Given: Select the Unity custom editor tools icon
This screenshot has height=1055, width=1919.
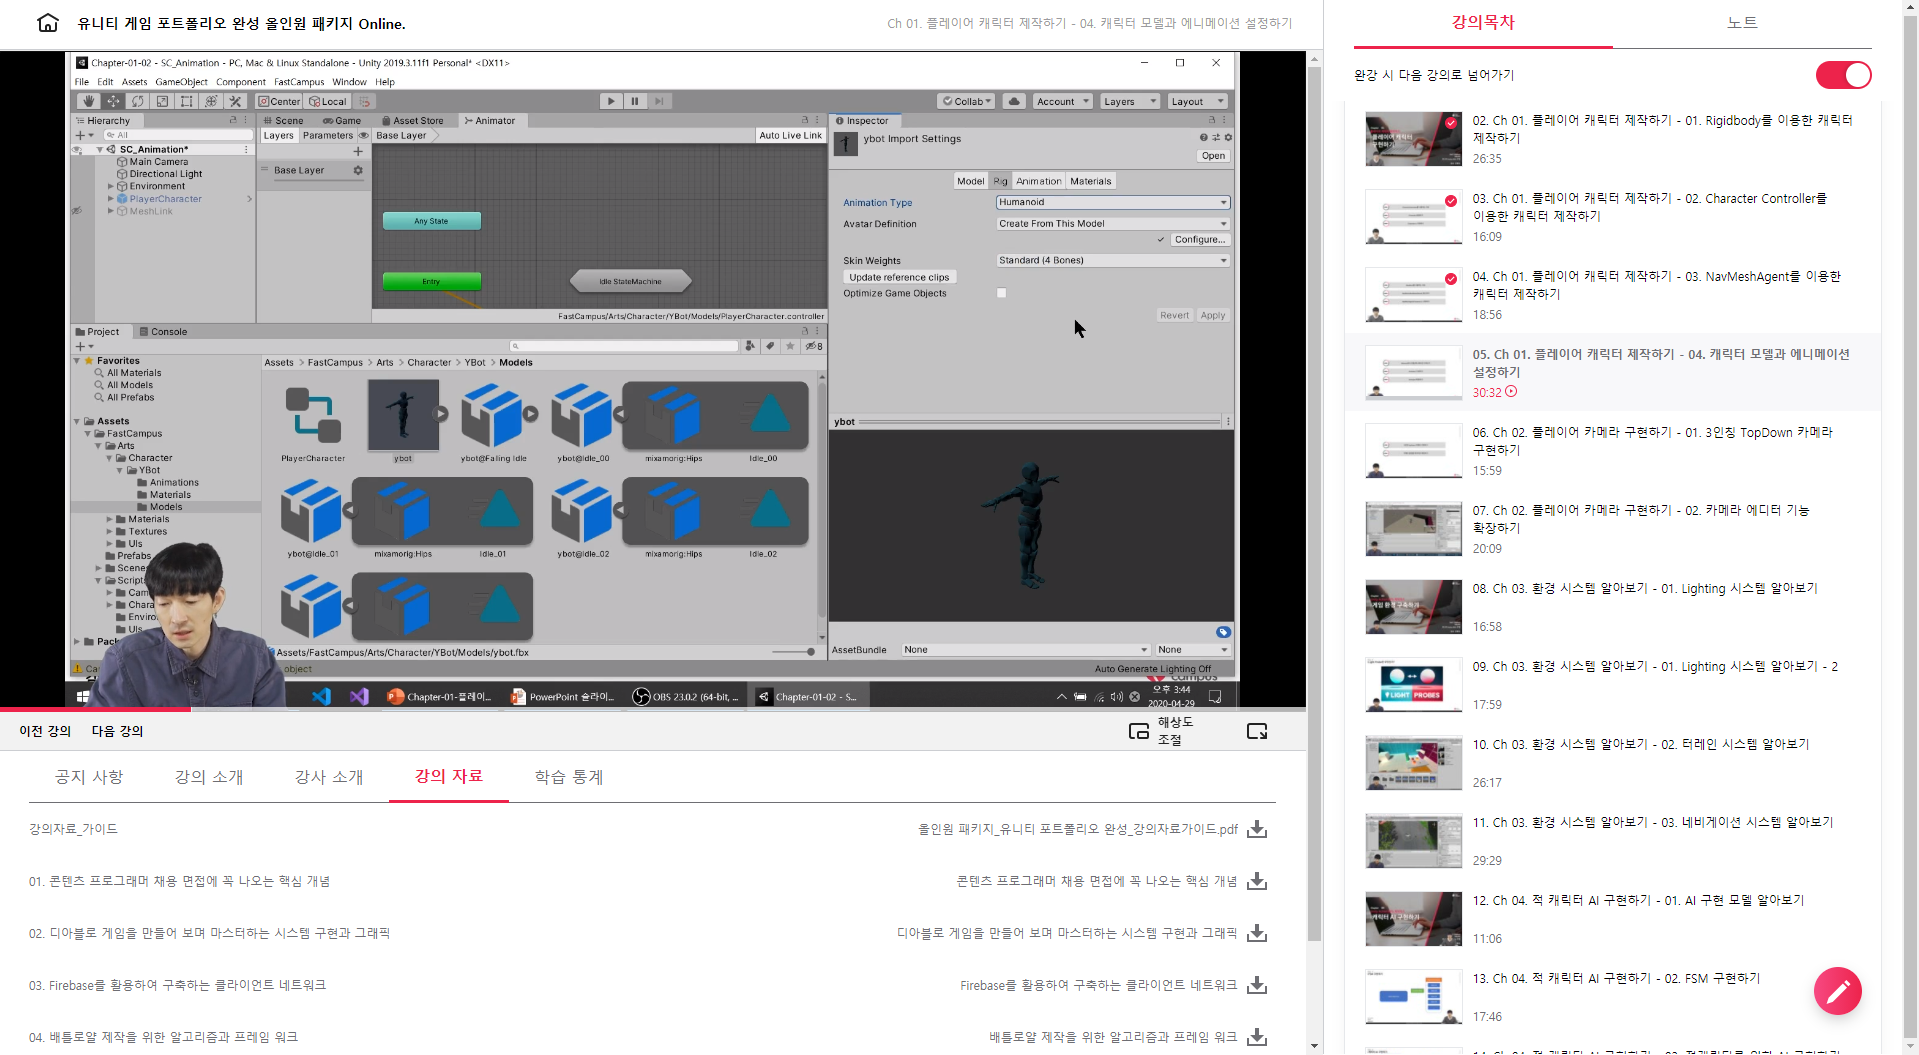Looking at the screenshot, I should click(235, 101).
